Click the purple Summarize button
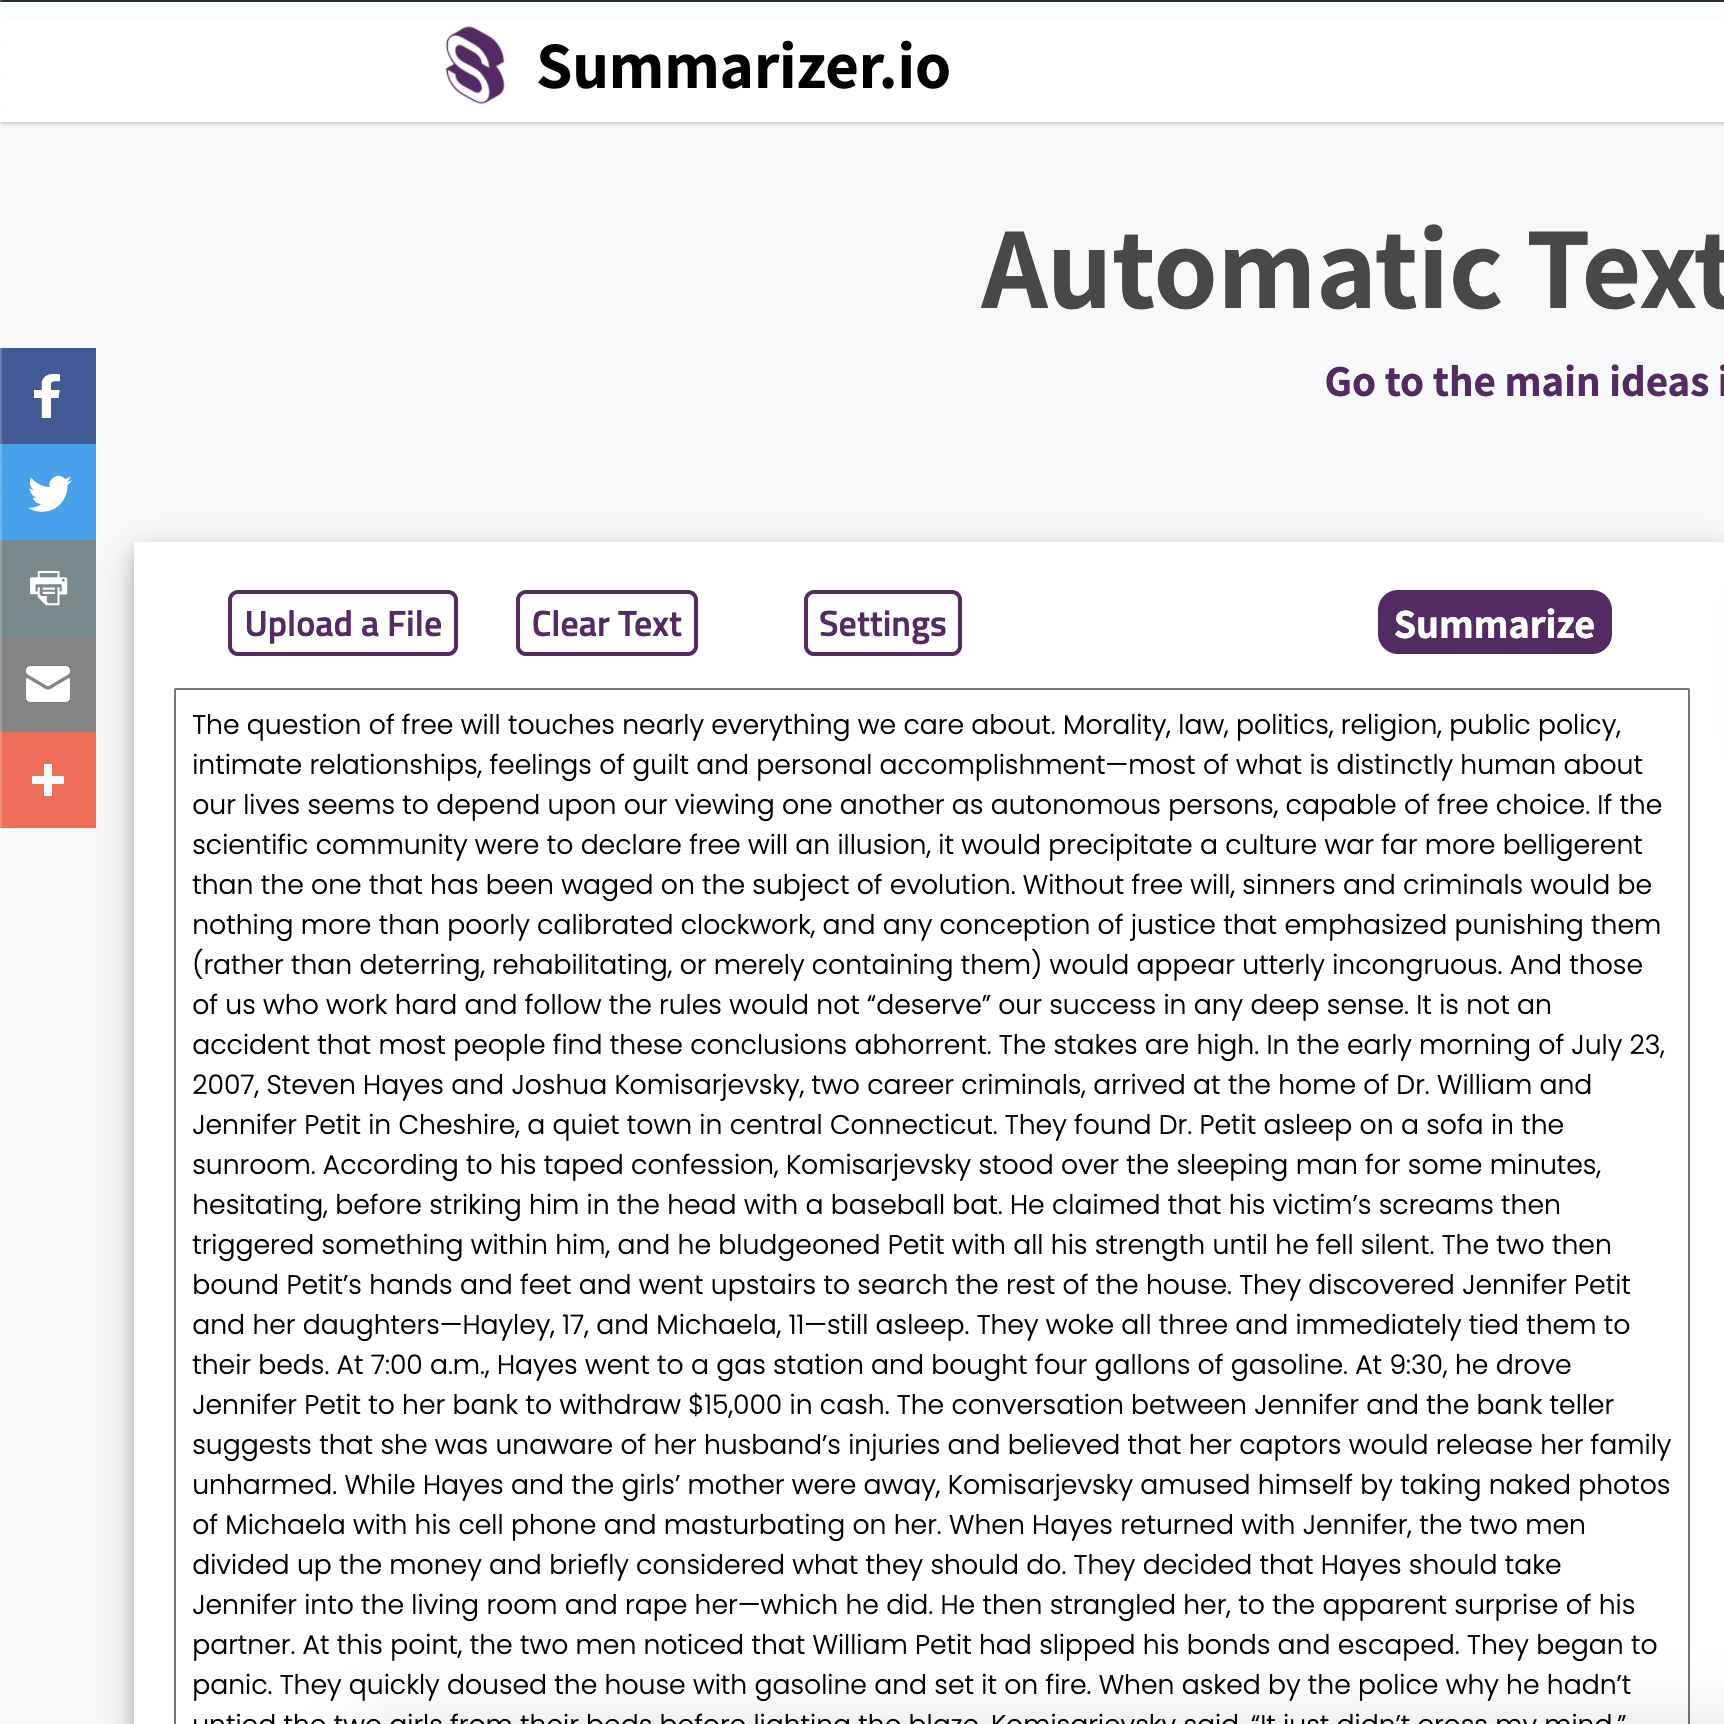1724x1724 pixels. (1495, 623)
